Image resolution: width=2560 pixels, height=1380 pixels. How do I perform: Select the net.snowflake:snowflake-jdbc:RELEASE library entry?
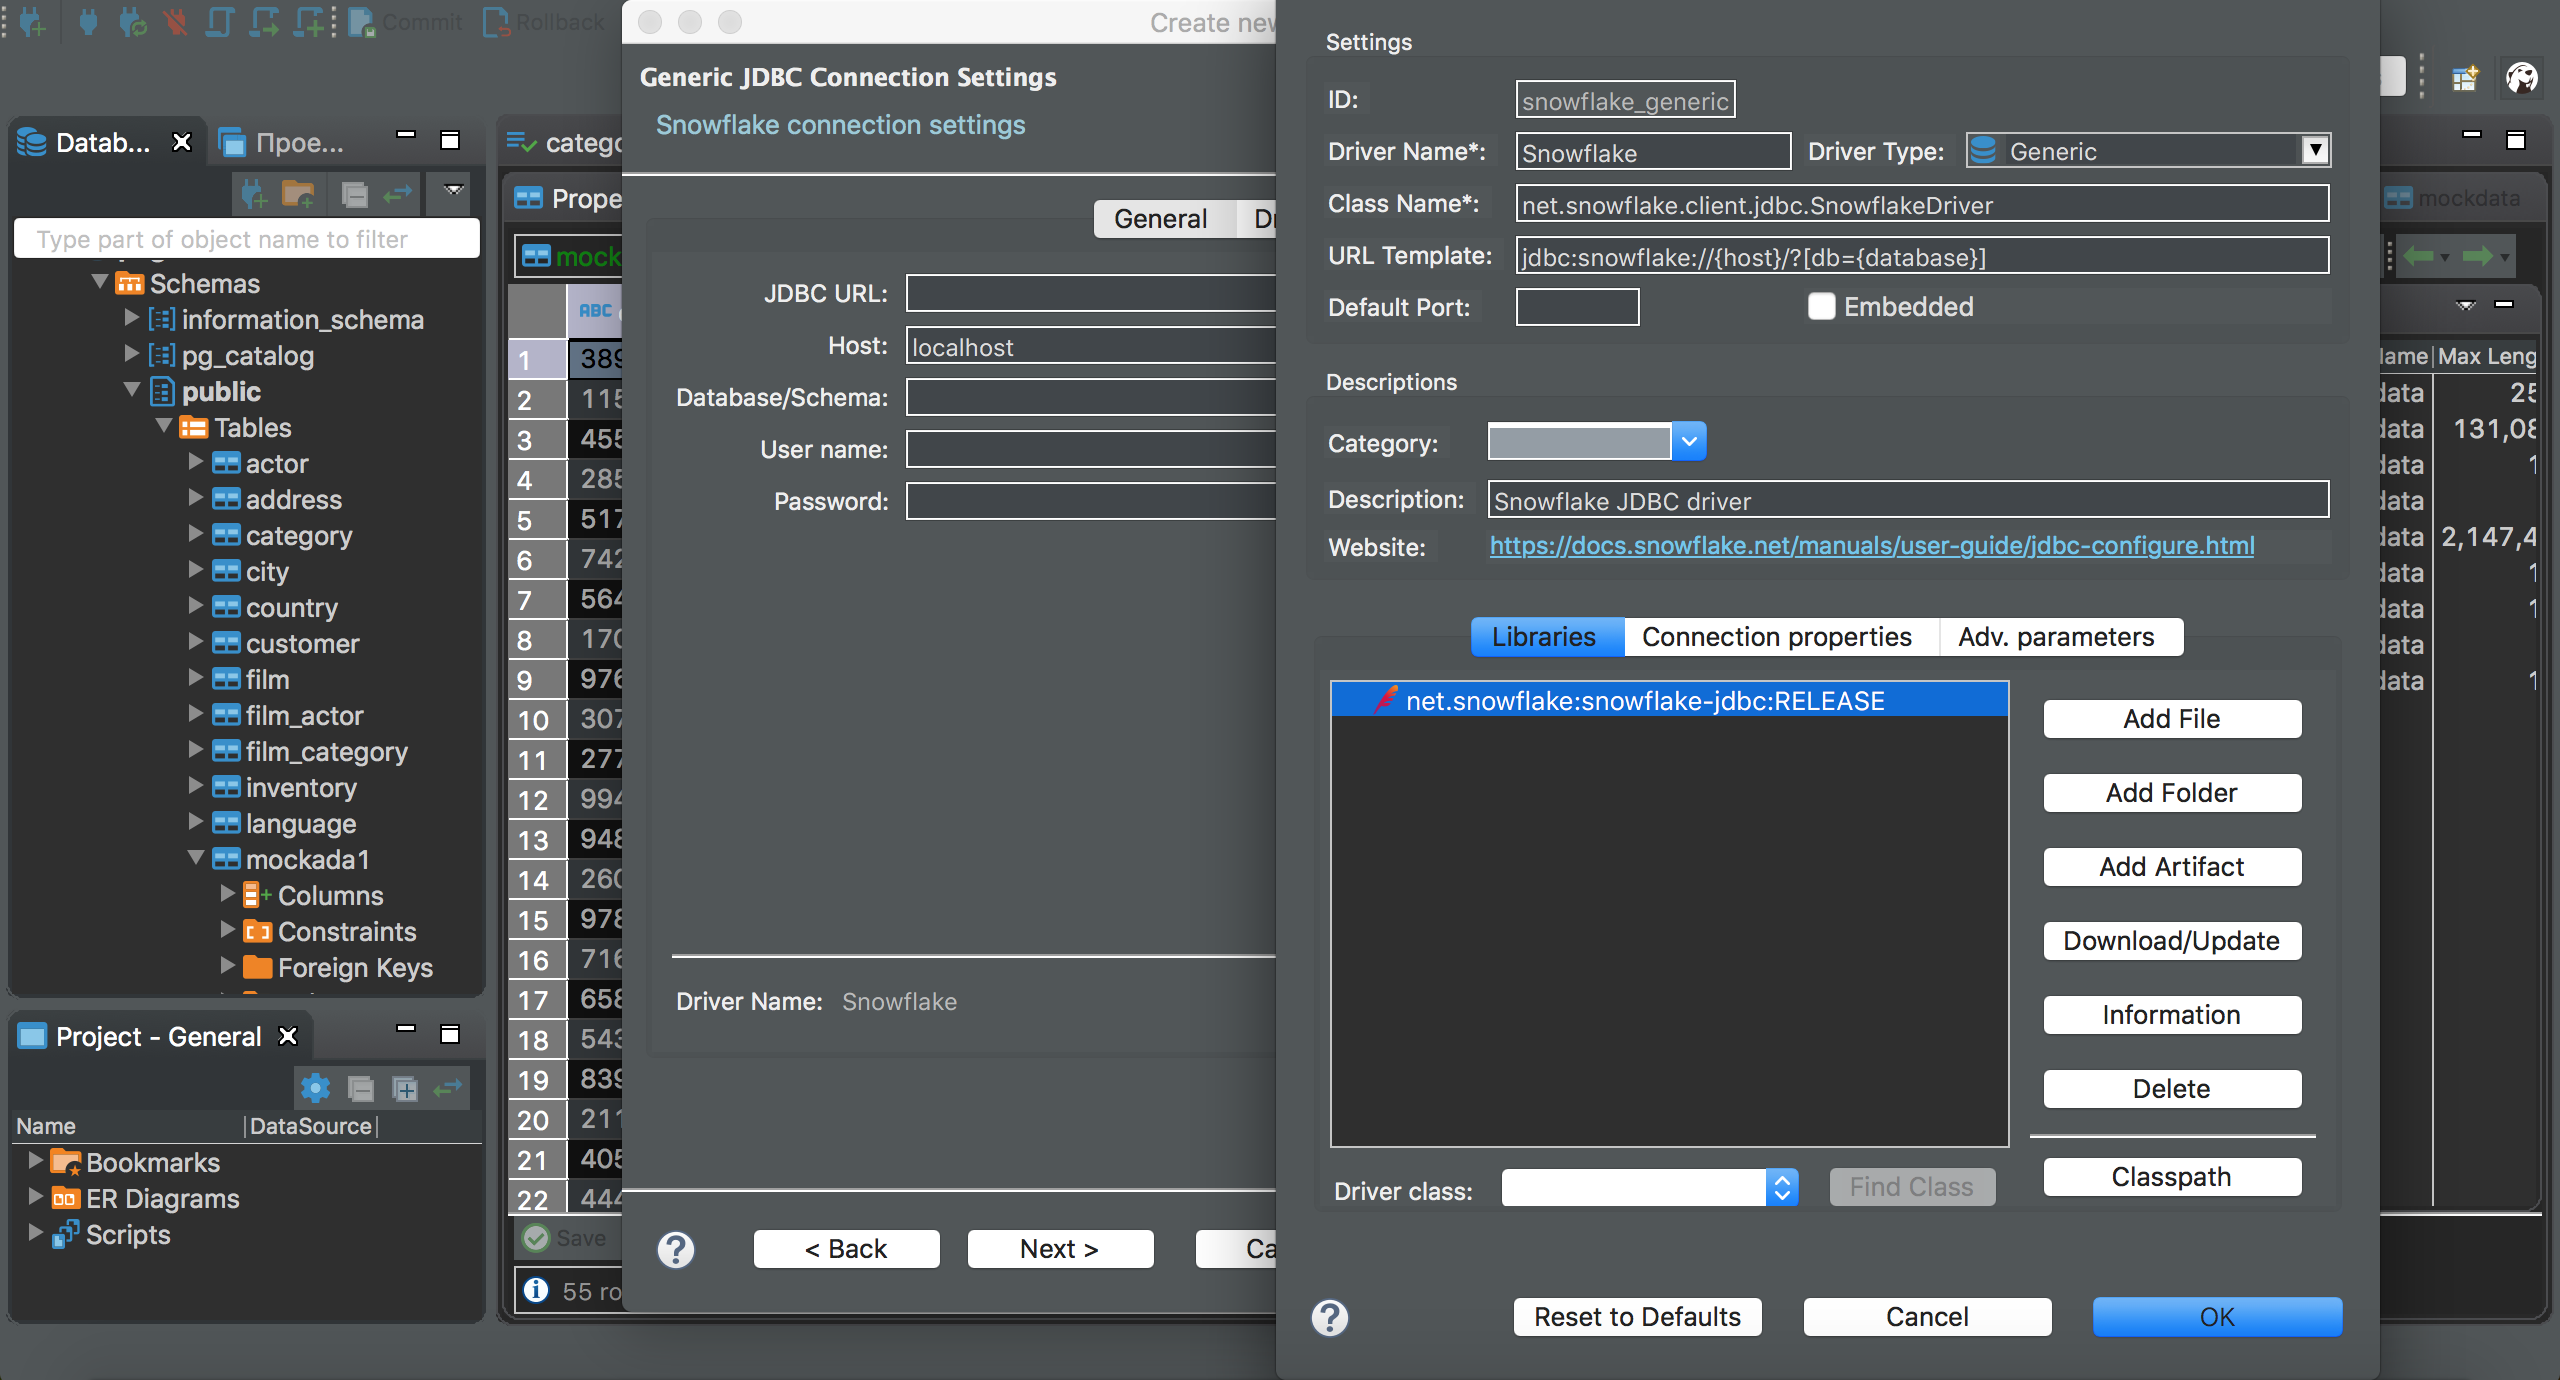(1672, 700)
